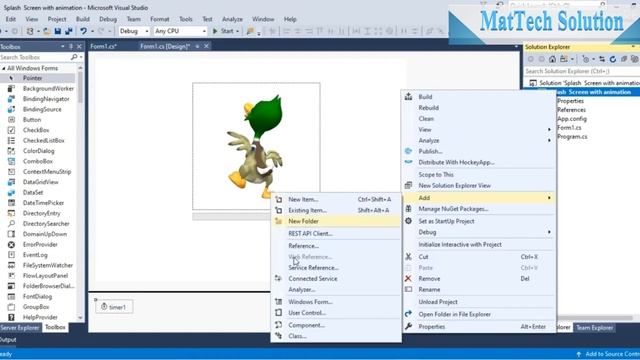Click the Rename icon in context menu
640x360 pixels.
click(408, 289)
